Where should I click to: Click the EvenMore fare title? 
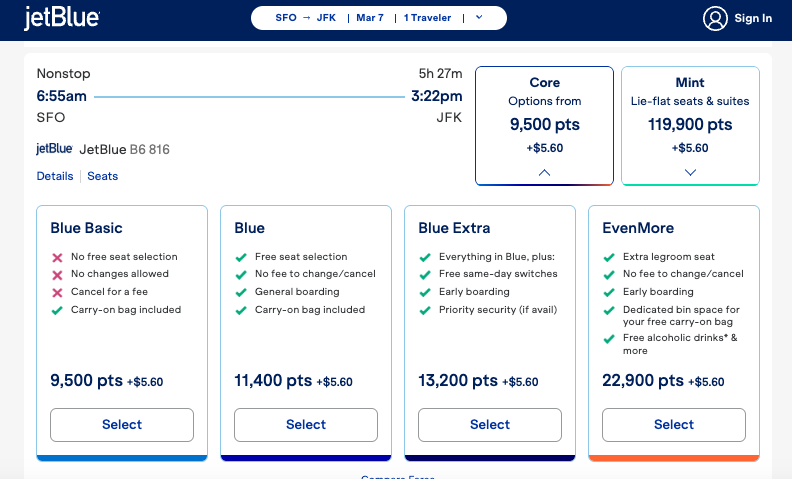(638, 228)
